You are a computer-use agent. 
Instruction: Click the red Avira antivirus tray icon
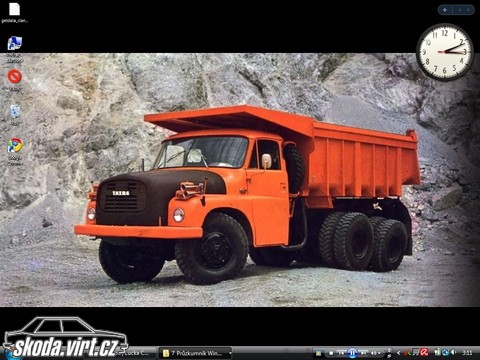(x=424, y=353)
